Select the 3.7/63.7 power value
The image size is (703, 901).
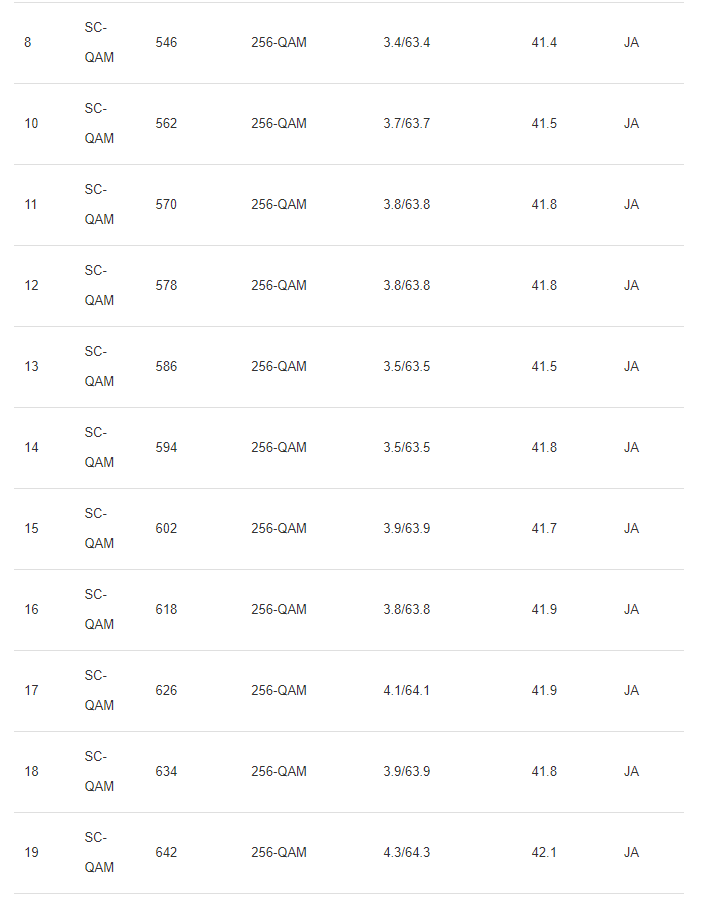point(406,124)
